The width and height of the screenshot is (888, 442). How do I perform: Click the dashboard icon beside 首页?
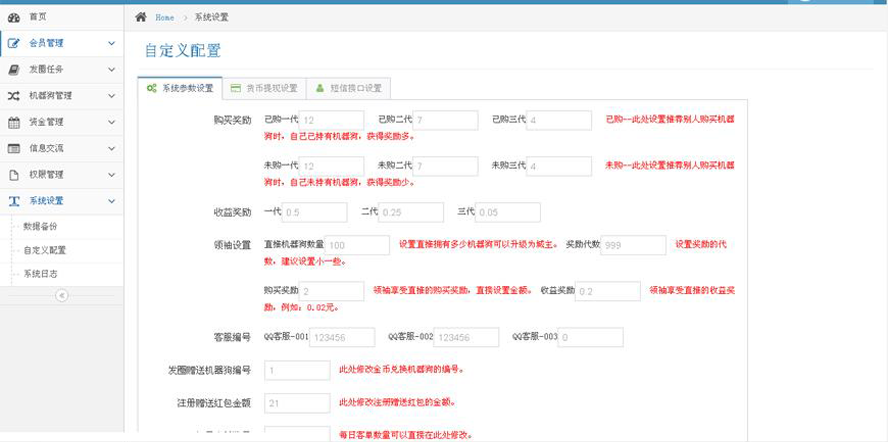coord(14,18)
